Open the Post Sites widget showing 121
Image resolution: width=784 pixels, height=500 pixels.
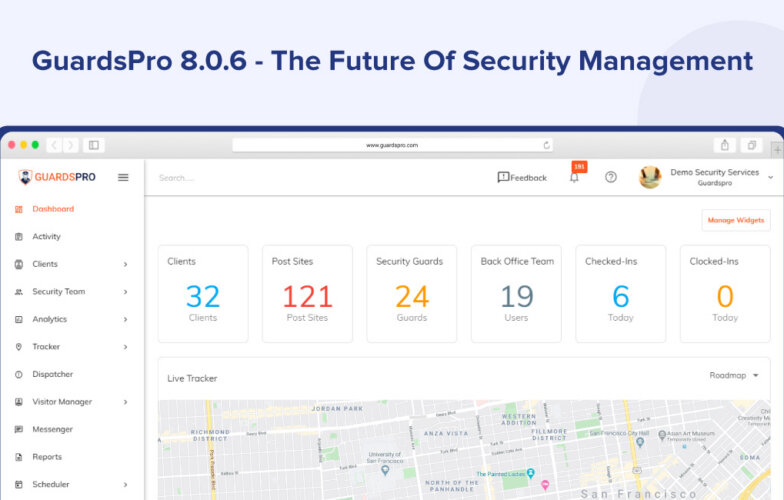click(x=308, y=294)
